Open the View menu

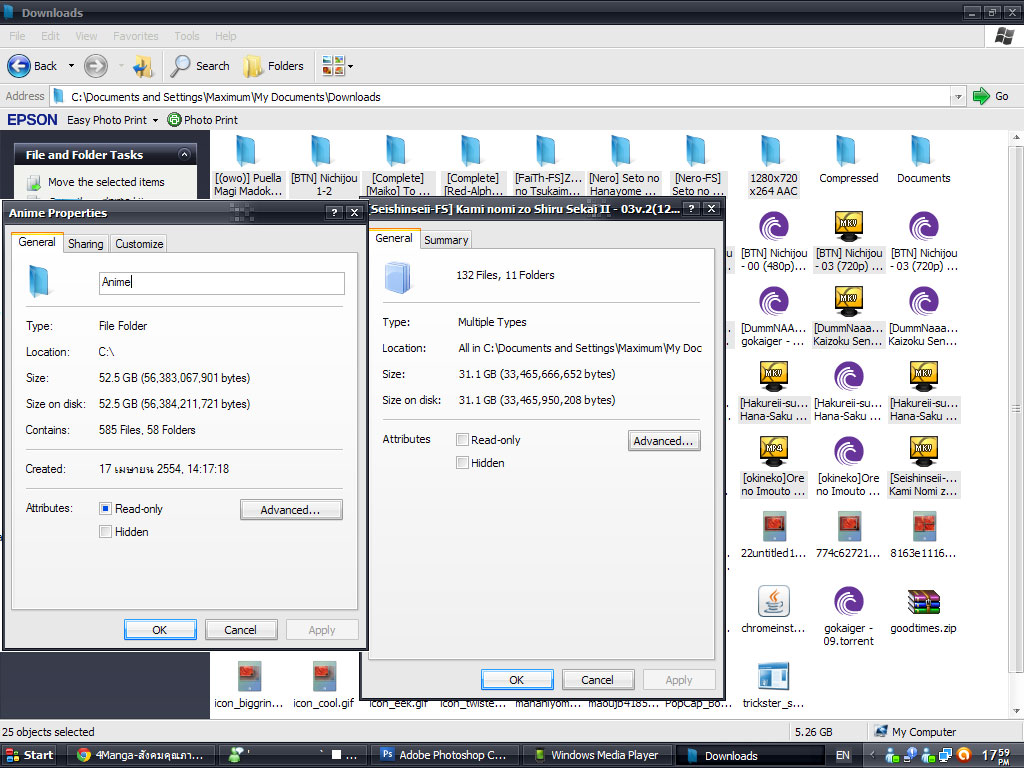[x=86, y=36]
